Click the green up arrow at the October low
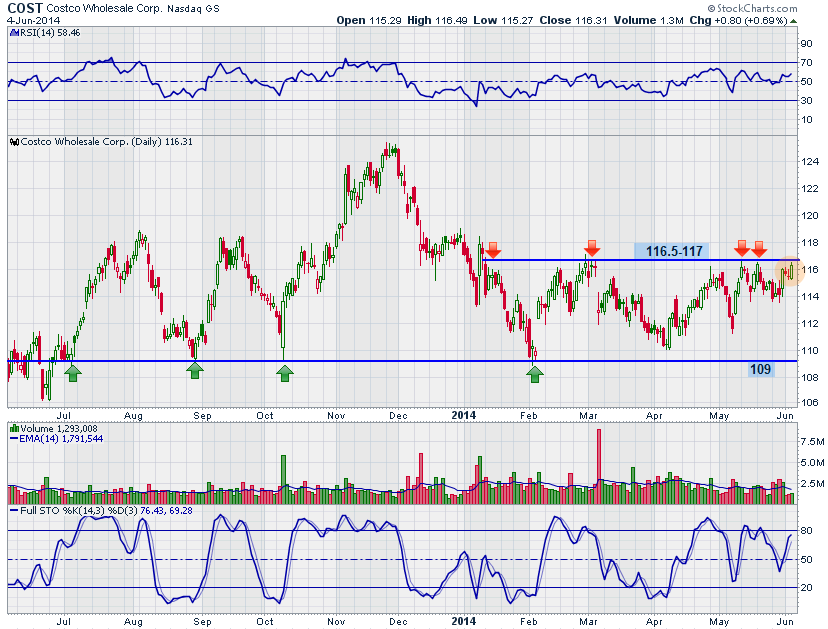Image resolution: width=828 pixels, height=629 pixels. click(x=285, y=373)
